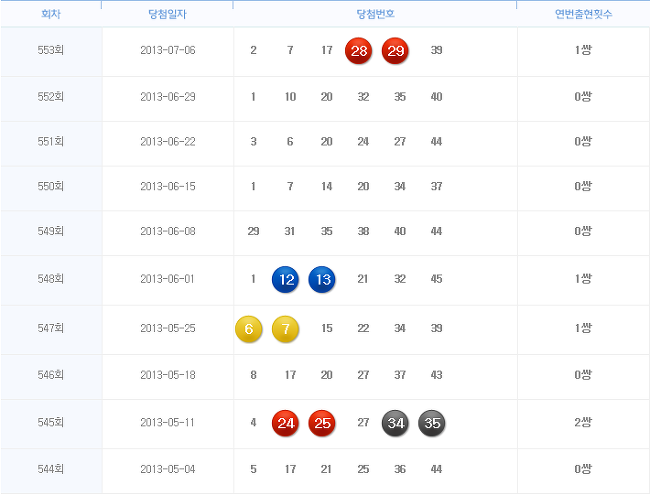Select round 553회 cell
The height and width of the screenshot is (495, 650).
point(51,50)
